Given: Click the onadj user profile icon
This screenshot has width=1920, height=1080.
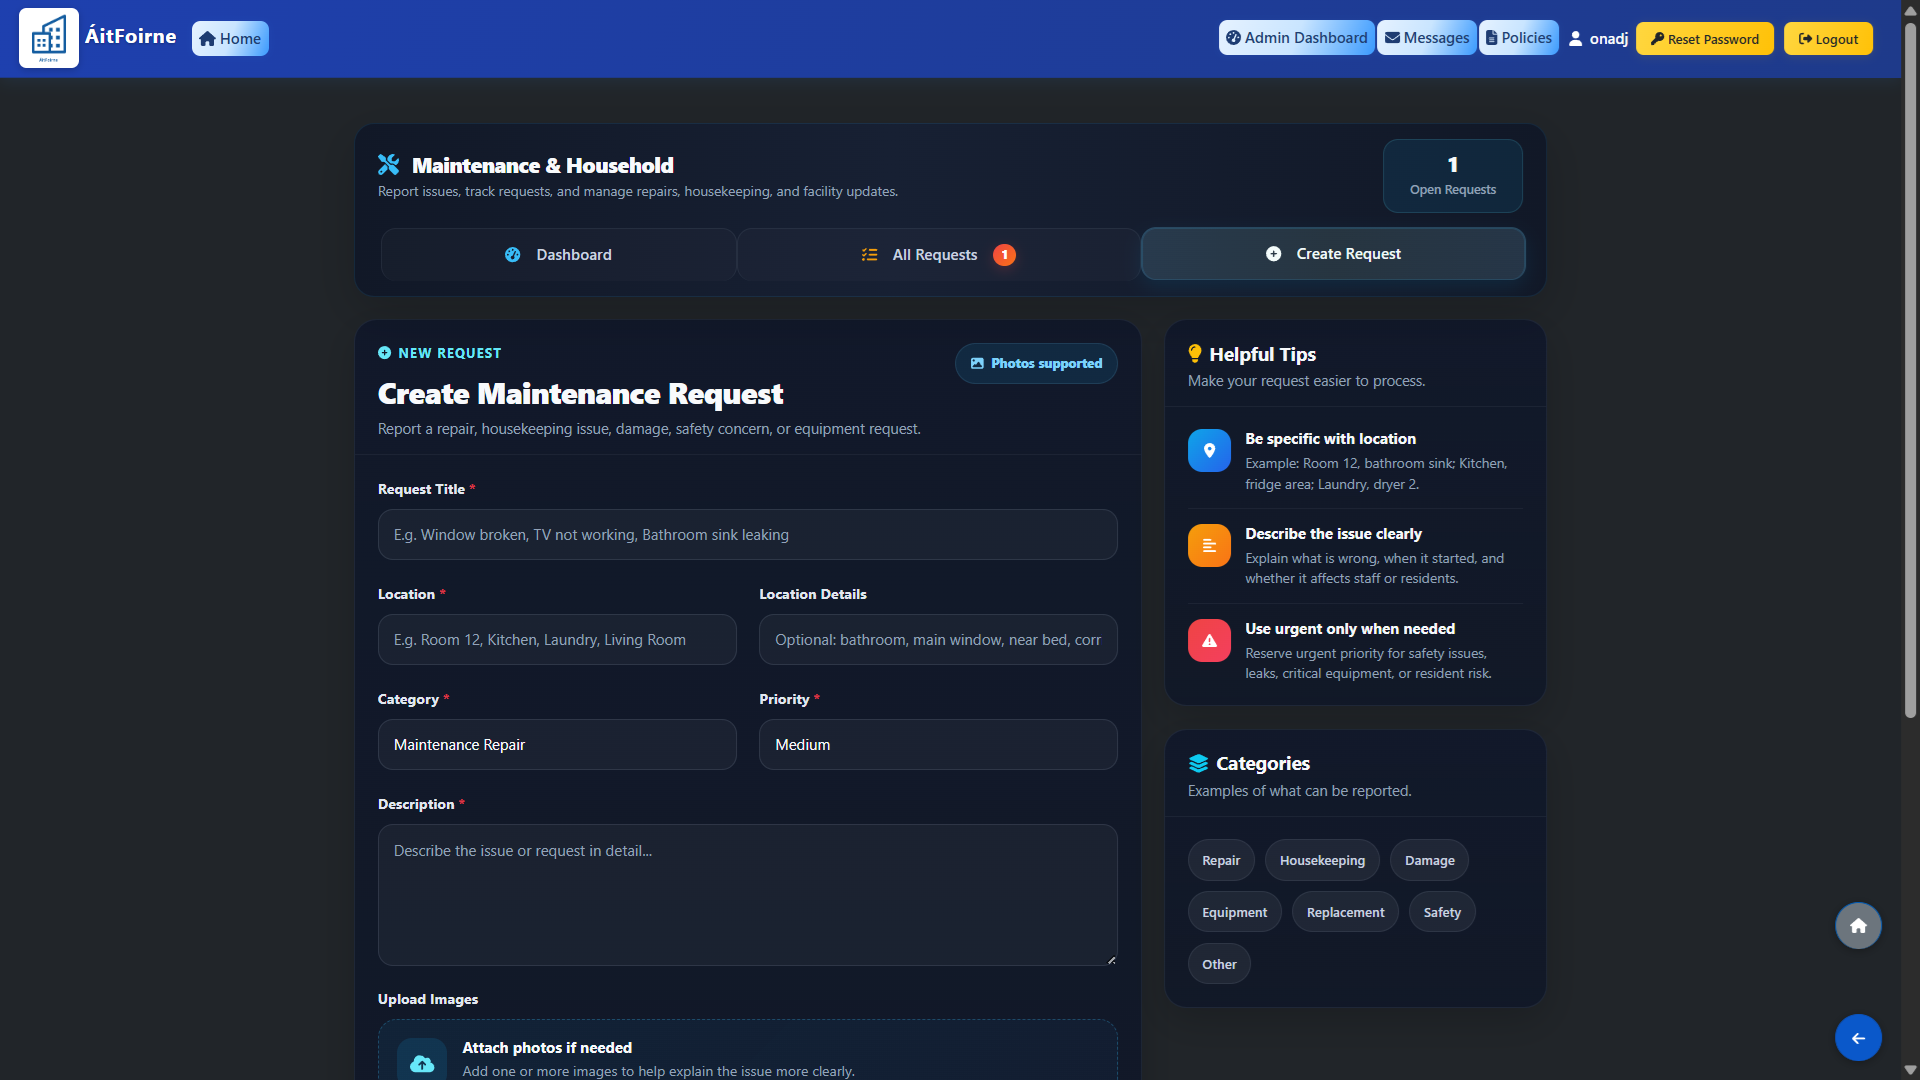Looking at the screenshot, I should (x=1576, y=39).
